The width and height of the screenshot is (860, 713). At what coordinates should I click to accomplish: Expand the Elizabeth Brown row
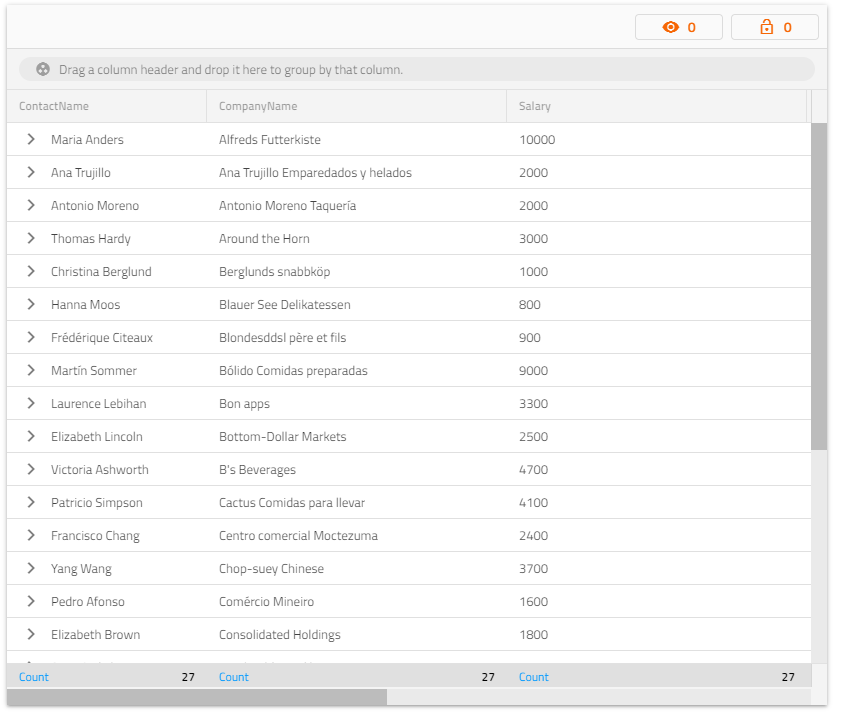point(29,634)
